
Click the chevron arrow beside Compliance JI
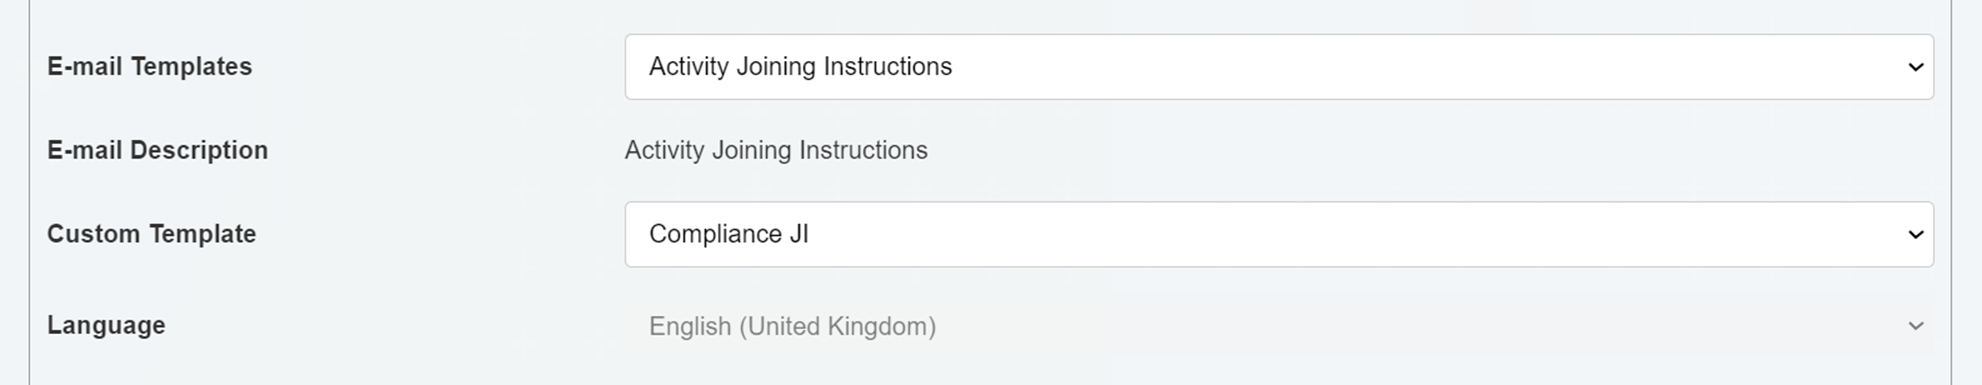(x=1915, y=234)
